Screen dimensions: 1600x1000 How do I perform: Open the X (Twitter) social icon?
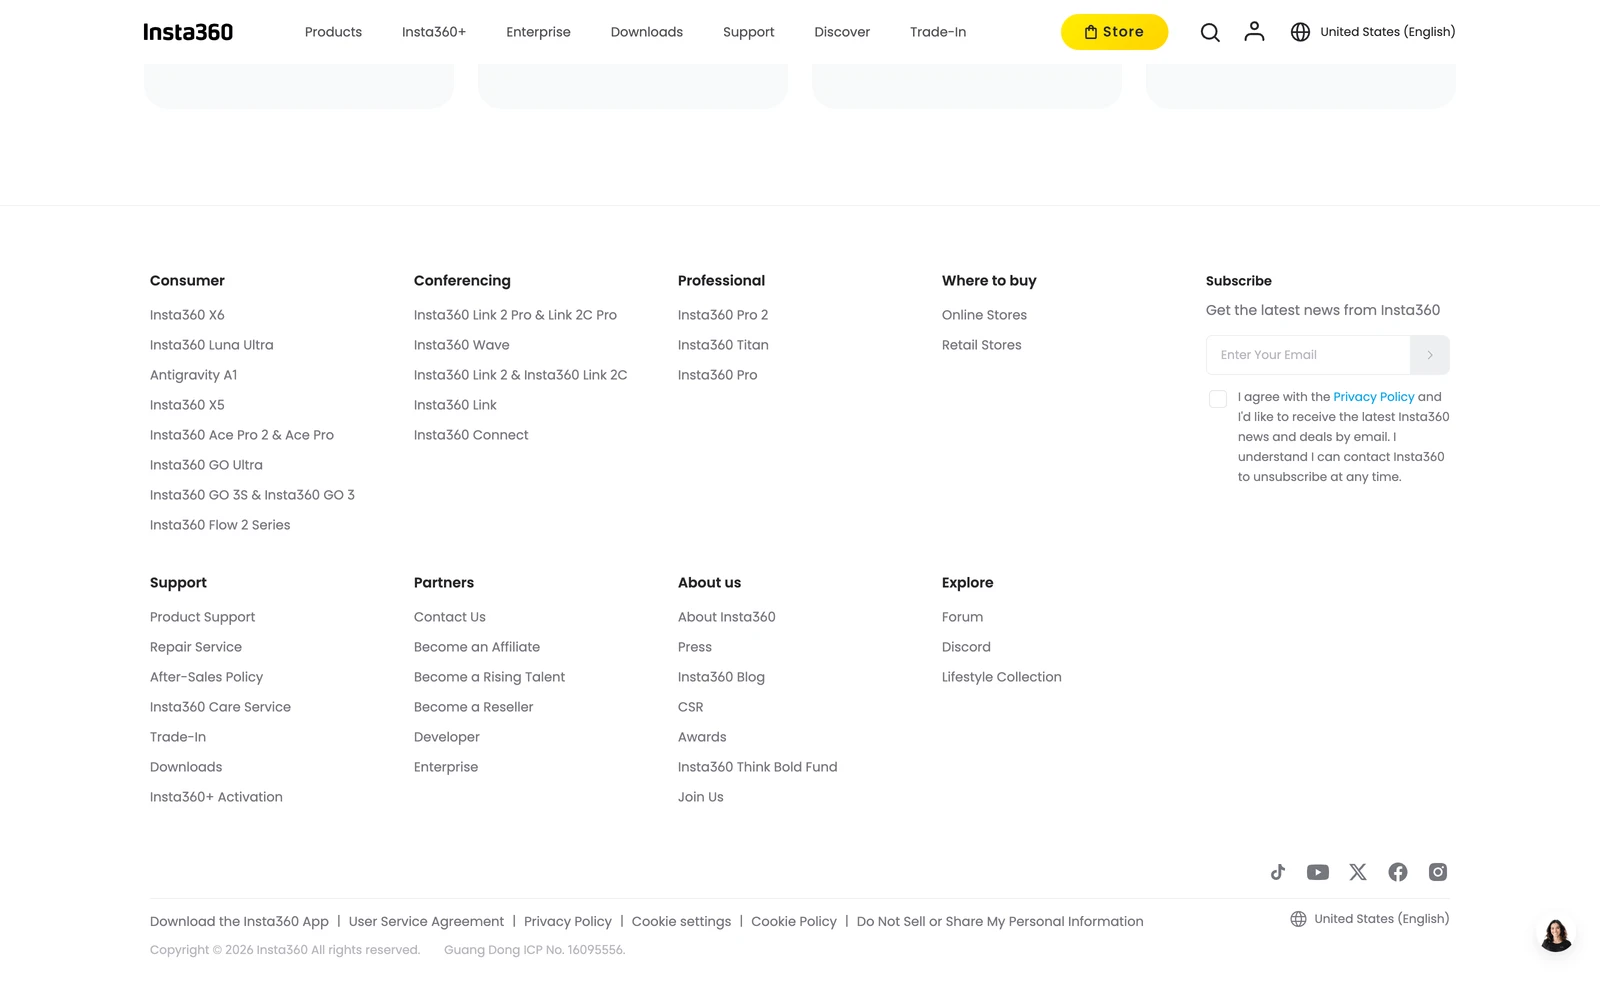(x=1358, y=872)
